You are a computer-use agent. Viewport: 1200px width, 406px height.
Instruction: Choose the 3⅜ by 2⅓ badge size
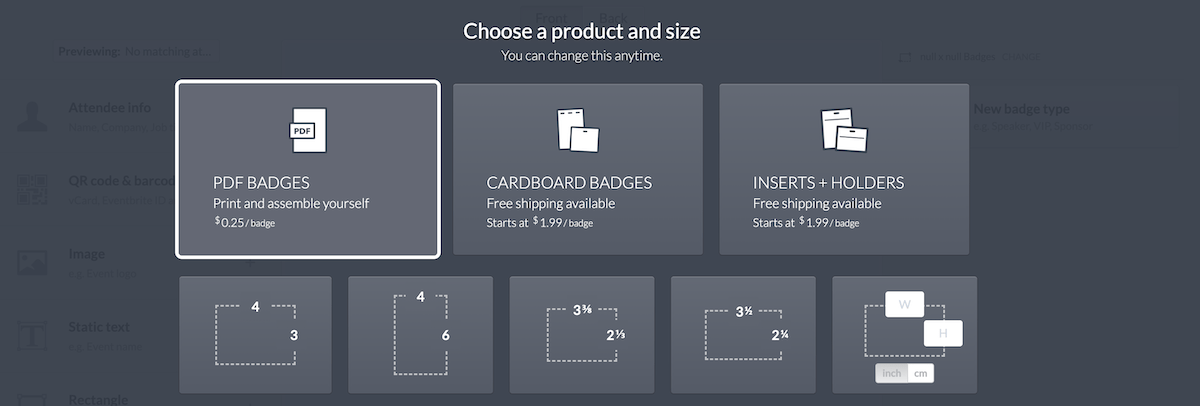coord(582,334)
